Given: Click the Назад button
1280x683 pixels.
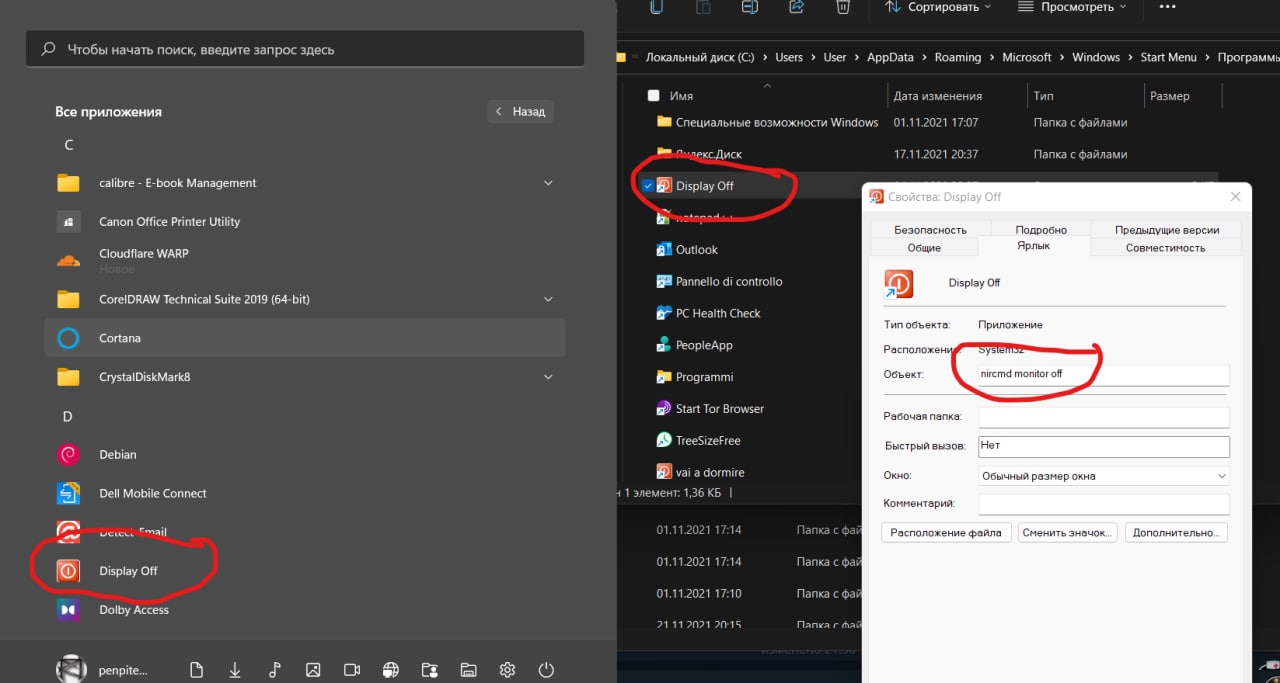Looking at the screenshot, I should click(x=521, y=112).
